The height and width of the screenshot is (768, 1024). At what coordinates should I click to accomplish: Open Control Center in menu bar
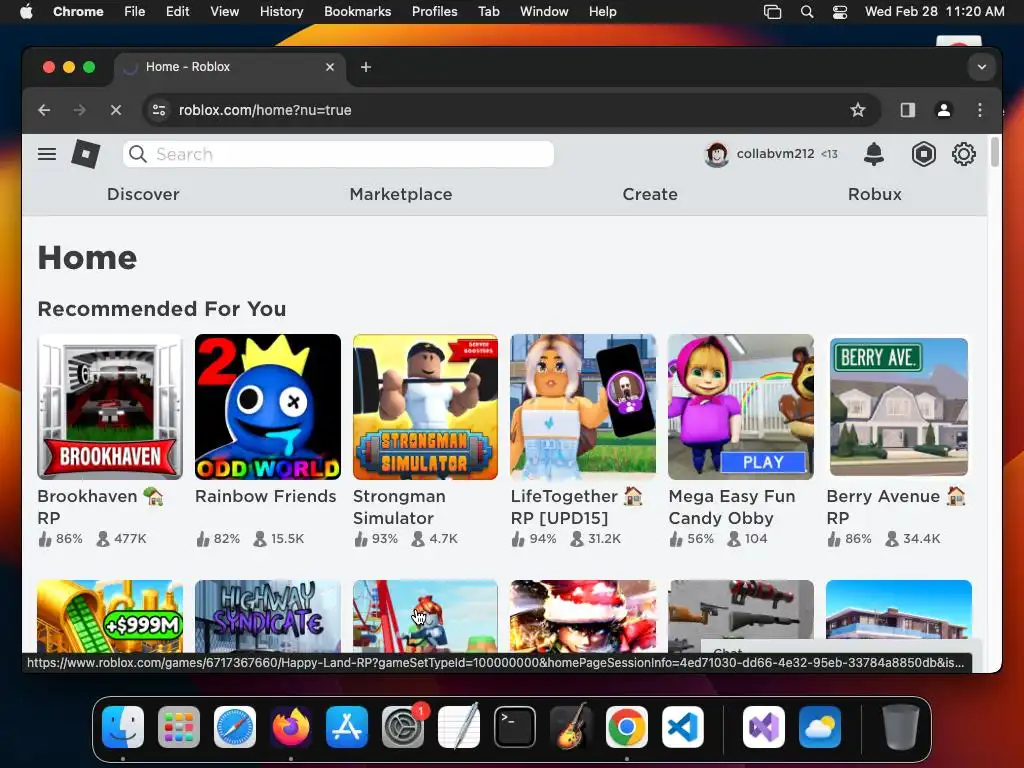click(x=840, y=12)
